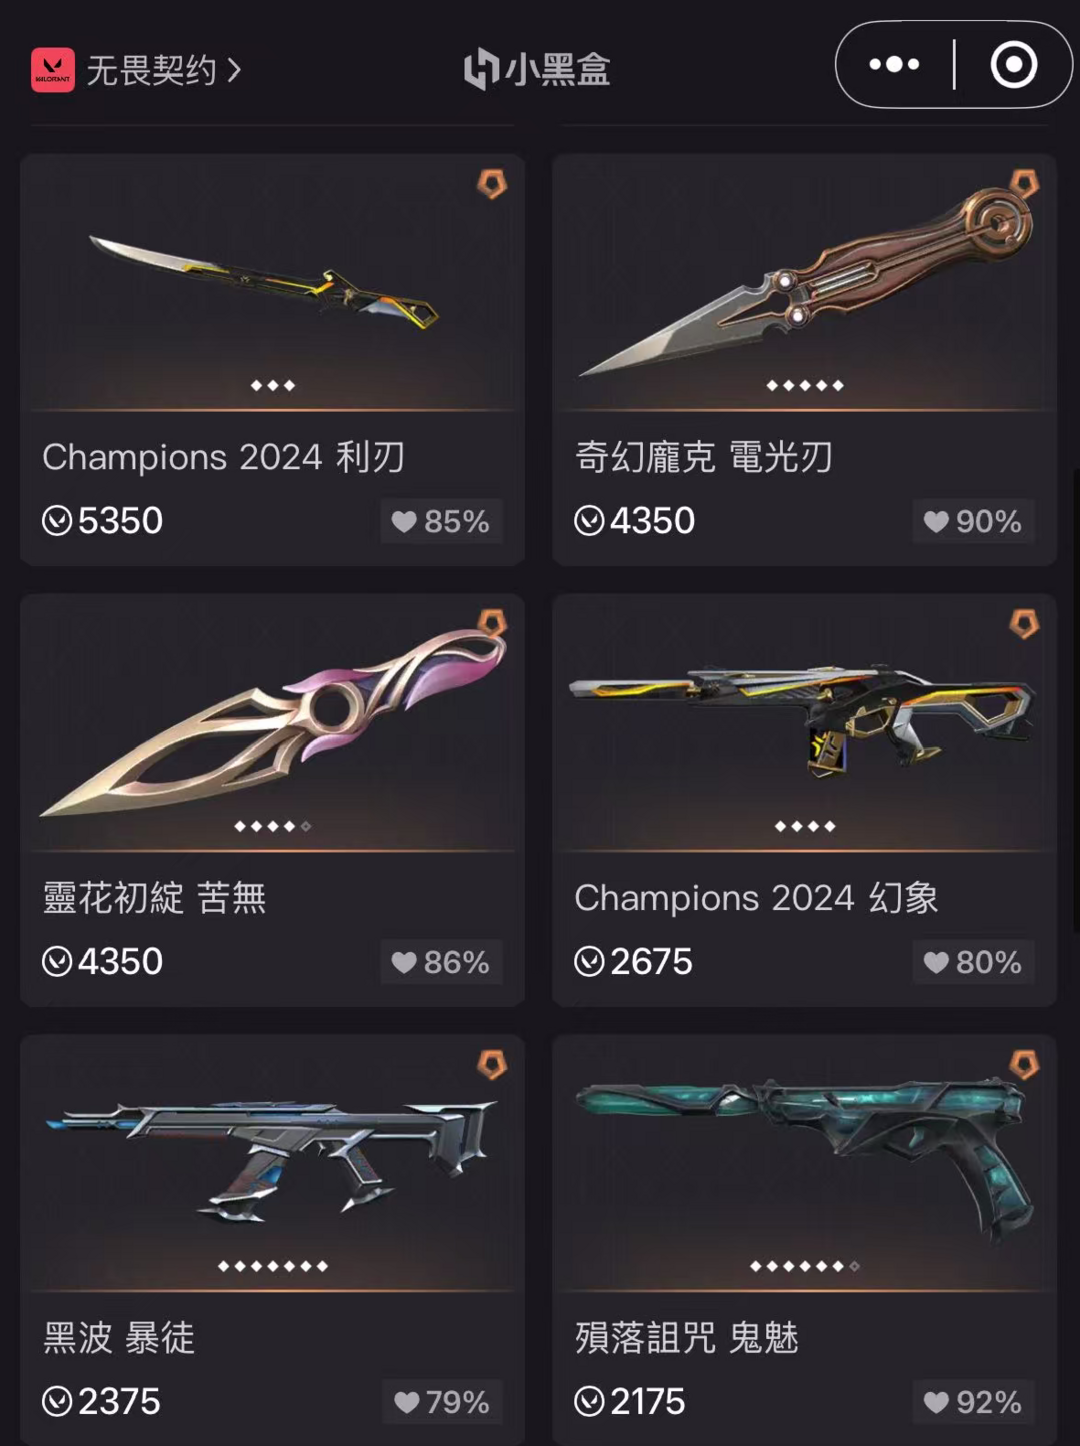Click orange badge on 奇幻龐克 電光刃 card
1080x1446 pixels.
(1024, 183)
